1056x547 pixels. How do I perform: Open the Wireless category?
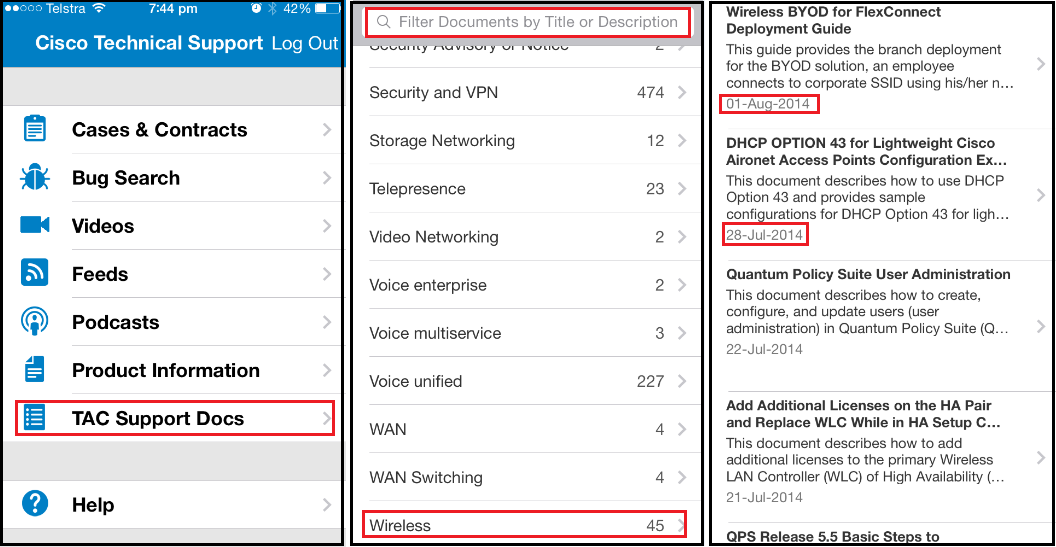click(524, 525)
